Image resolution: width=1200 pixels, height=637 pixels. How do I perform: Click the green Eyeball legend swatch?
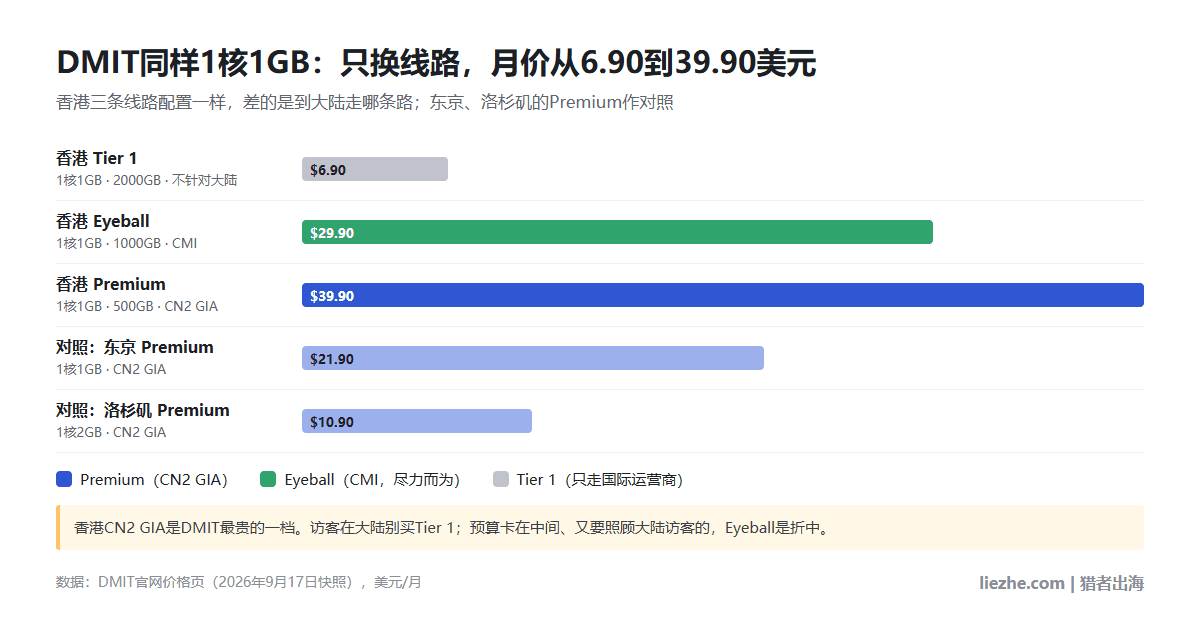point(268,479)
